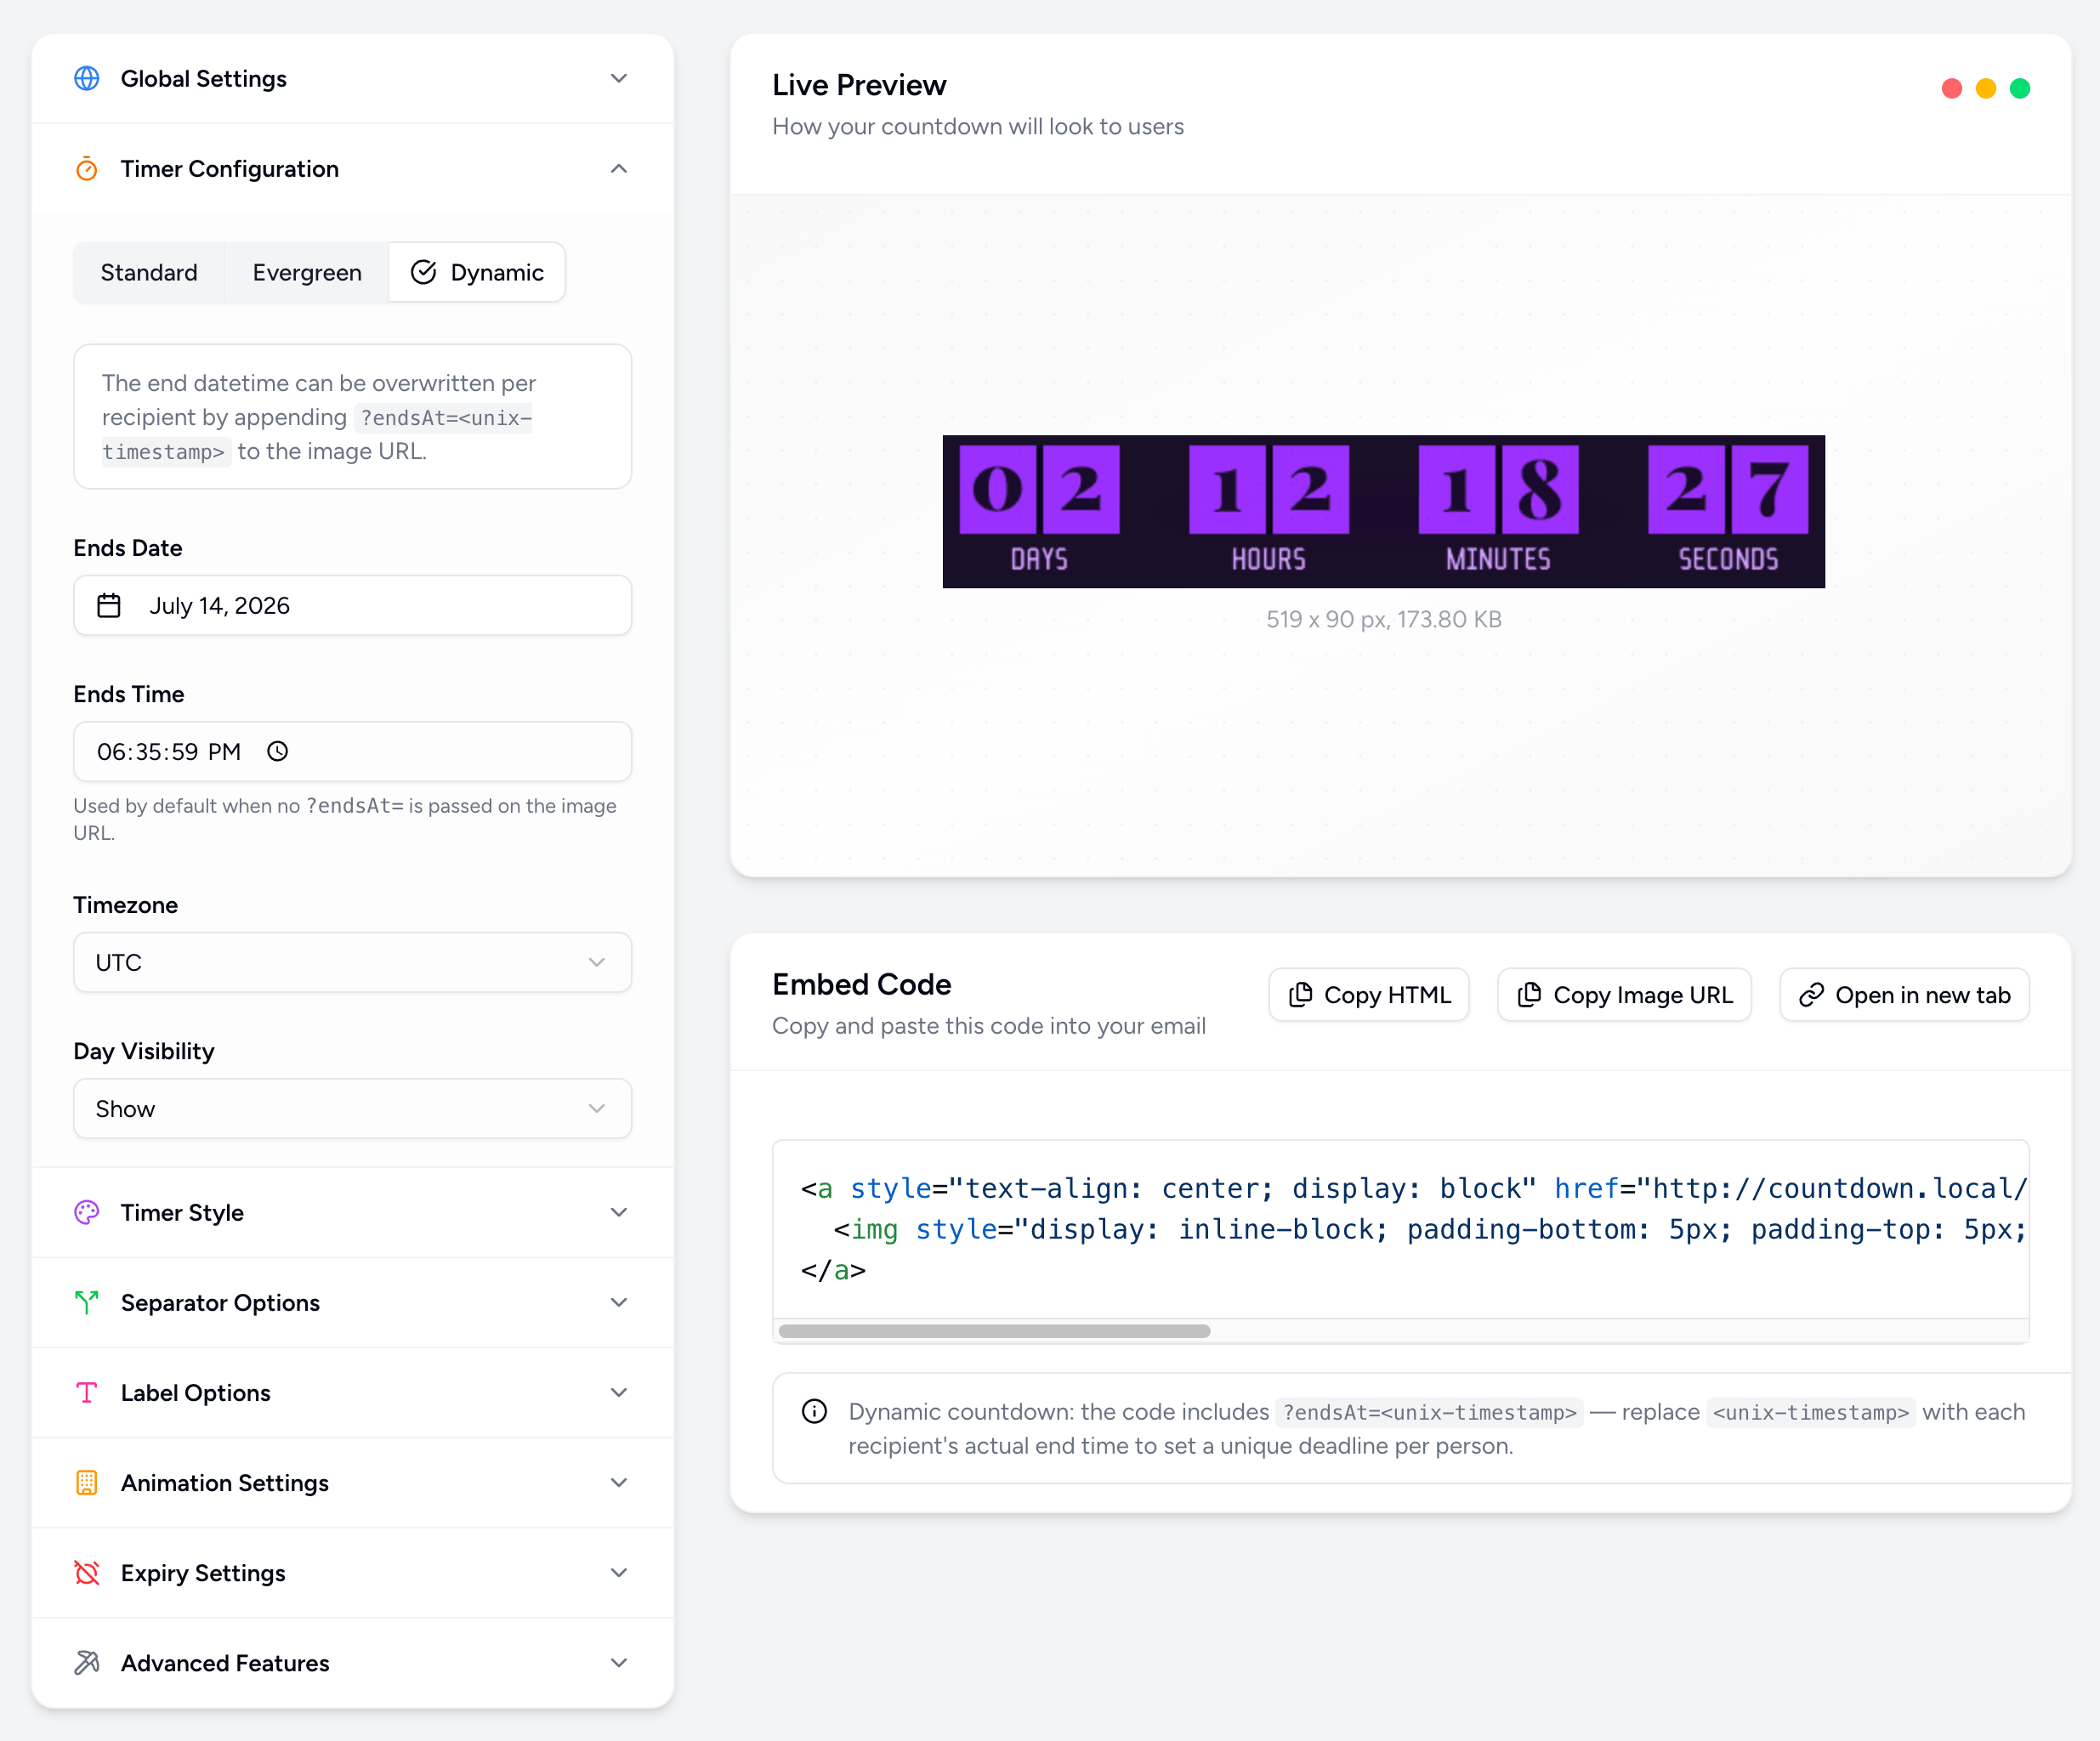Viewport: 2100px width, 1741px height.
Task: Switch to the Evergreen timer tab
Action: (x=307, y=272)
